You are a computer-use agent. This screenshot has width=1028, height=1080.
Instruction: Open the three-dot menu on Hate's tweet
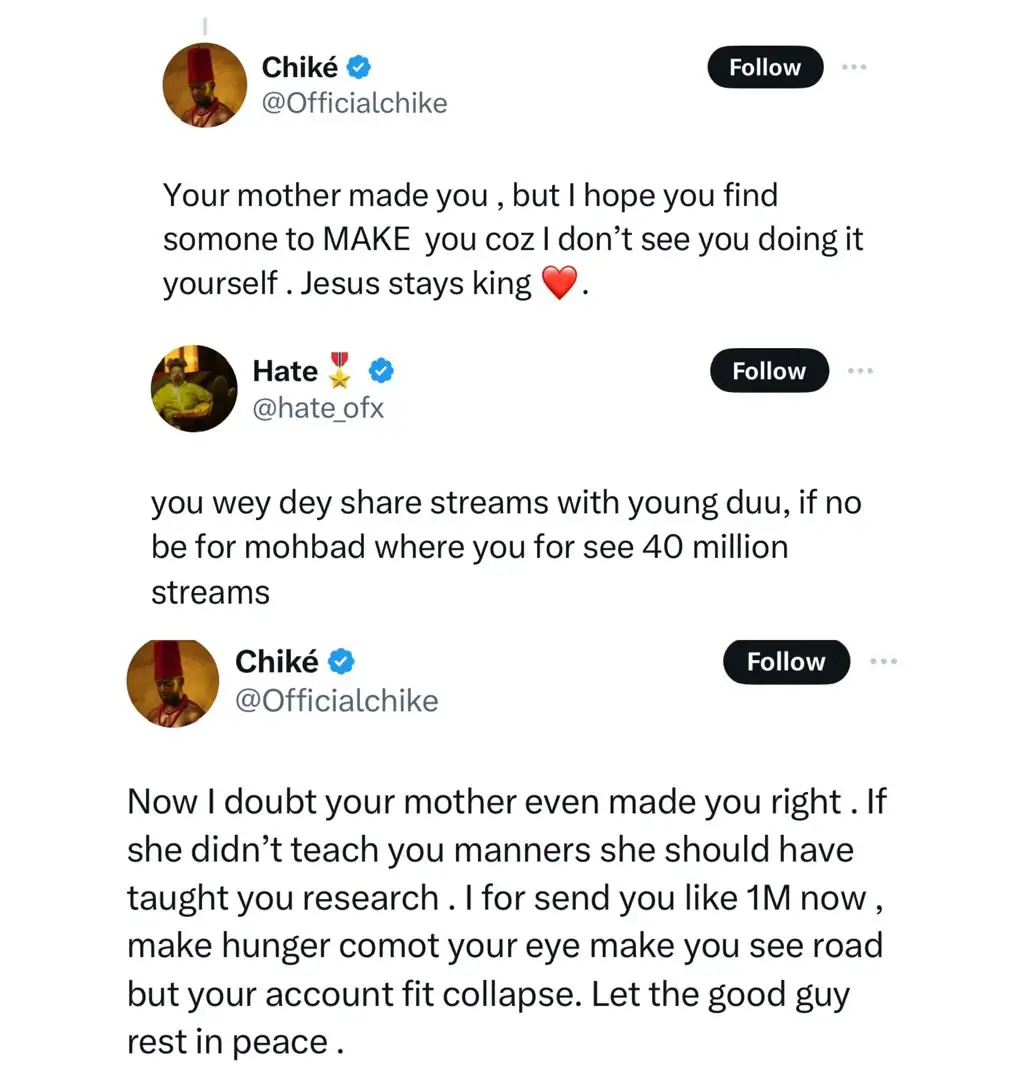(x=860, y=370)
